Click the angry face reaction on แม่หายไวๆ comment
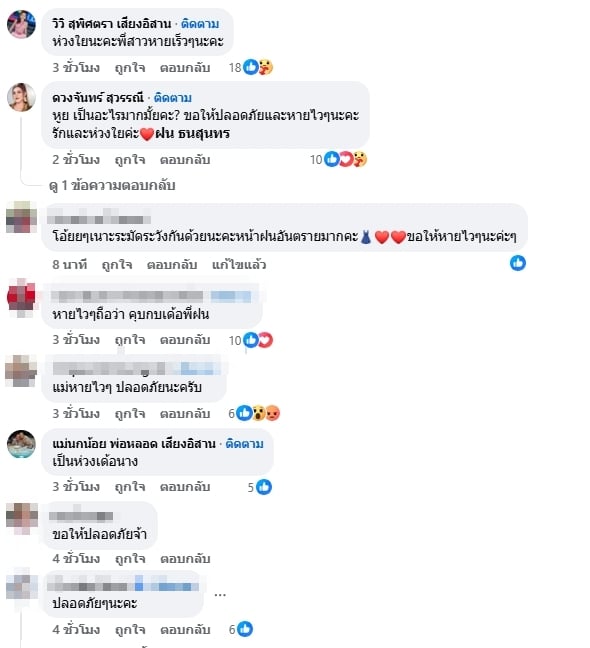 point(273,413)
